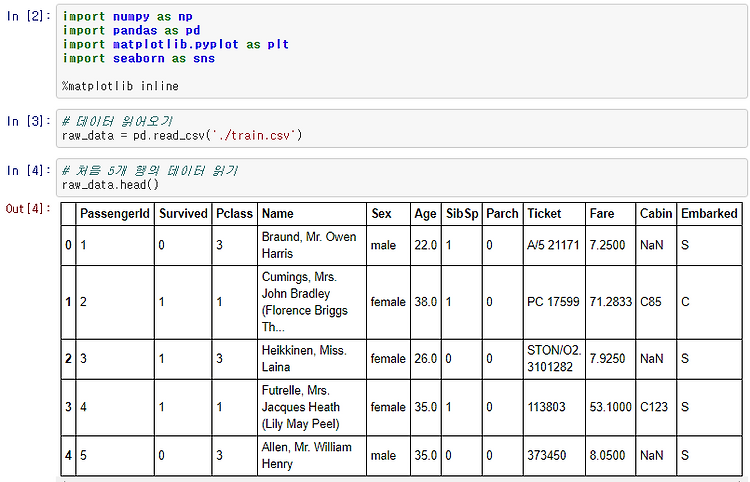The height and width of the screenshot is (482, 750).
Task: Click the 'In [2]:' prompt label
Action: pyautogui.click(x=28, y=16)
